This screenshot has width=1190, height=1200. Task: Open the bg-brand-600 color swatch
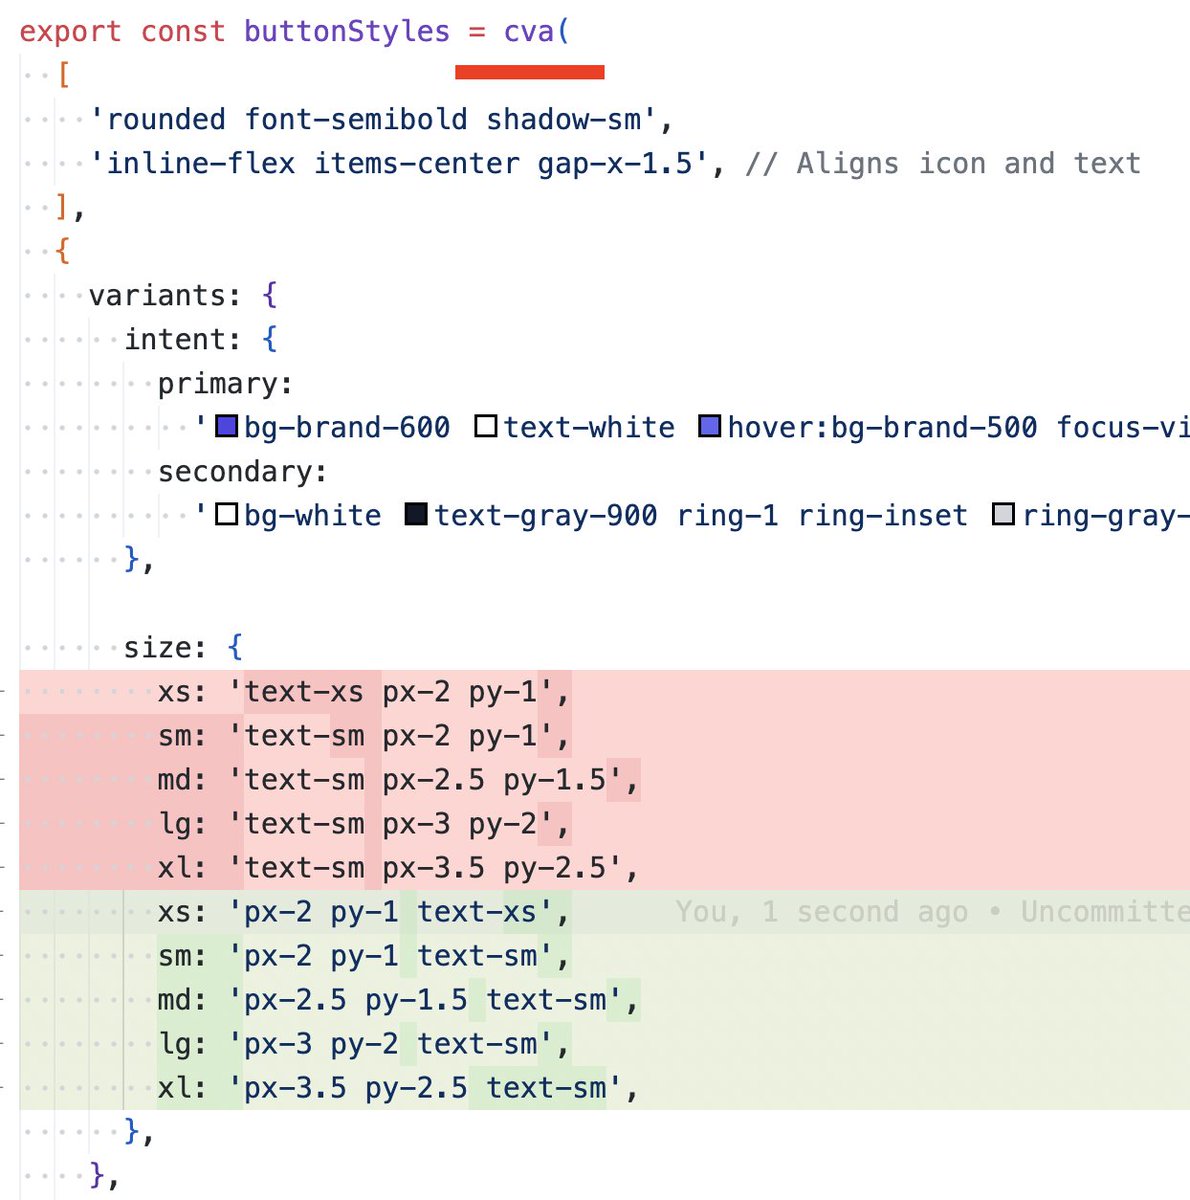[227, 427]
